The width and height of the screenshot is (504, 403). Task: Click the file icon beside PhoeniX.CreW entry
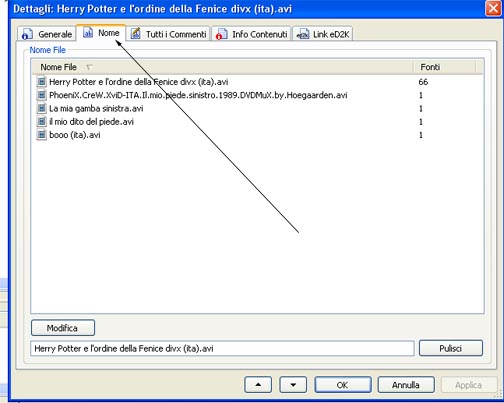41,95
